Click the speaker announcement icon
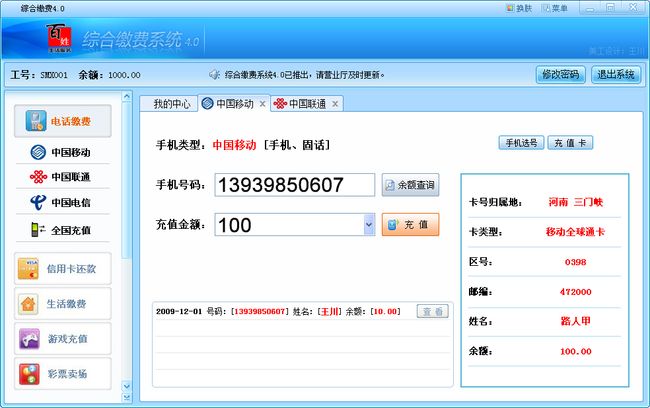The width and height of the screenshot is (650, 408). pos(214,75)
